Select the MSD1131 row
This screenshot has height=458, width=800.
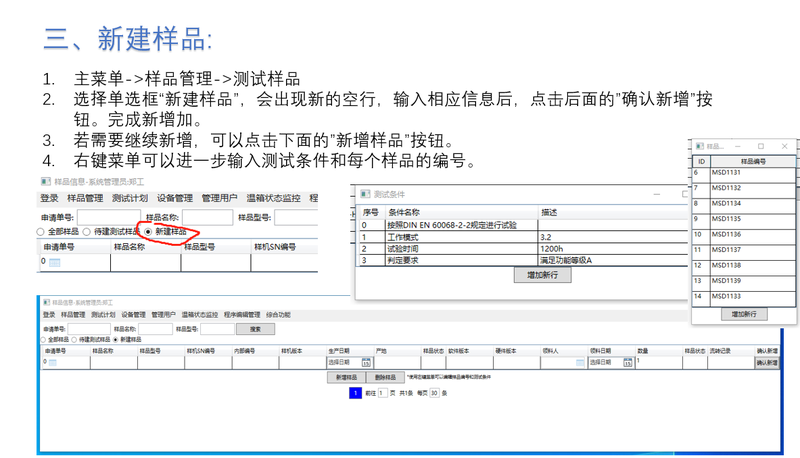point(743,173)
